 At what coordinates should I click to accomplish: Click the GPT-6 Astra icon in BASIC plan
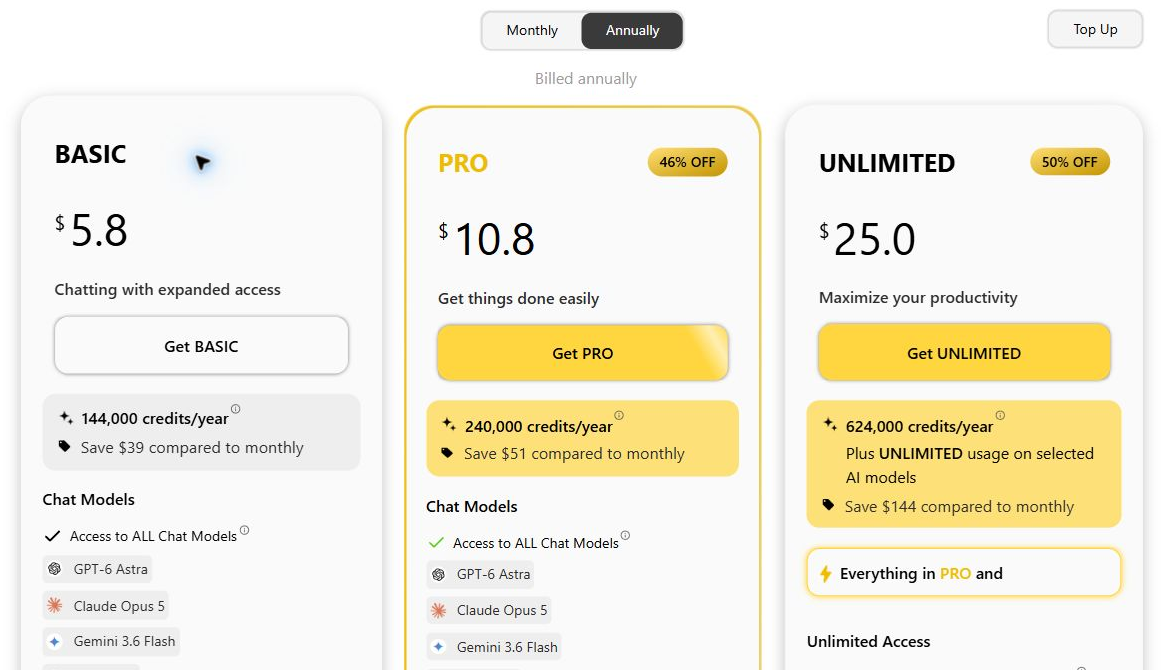(55, 569)
